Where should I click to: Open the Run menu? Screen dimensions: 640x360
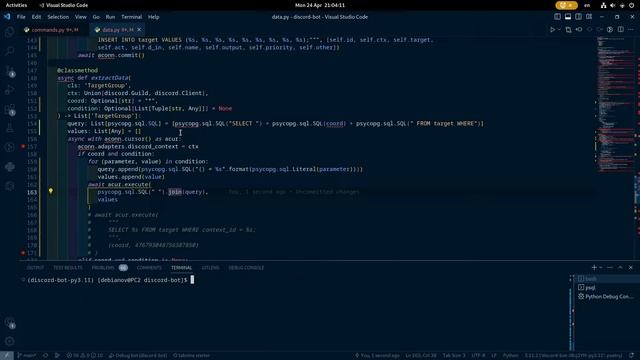click(x=110, y=17)
